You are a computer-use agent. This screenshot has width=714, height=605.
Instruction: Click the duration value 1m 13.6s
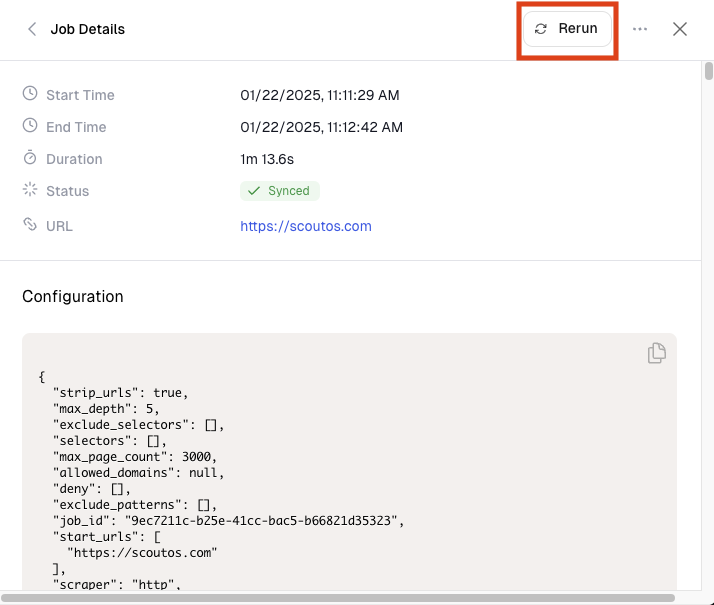pos(267,159)
